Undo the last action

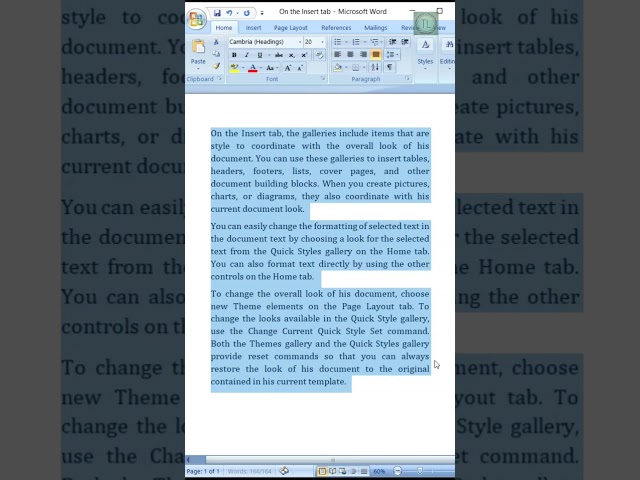point(229,13)
